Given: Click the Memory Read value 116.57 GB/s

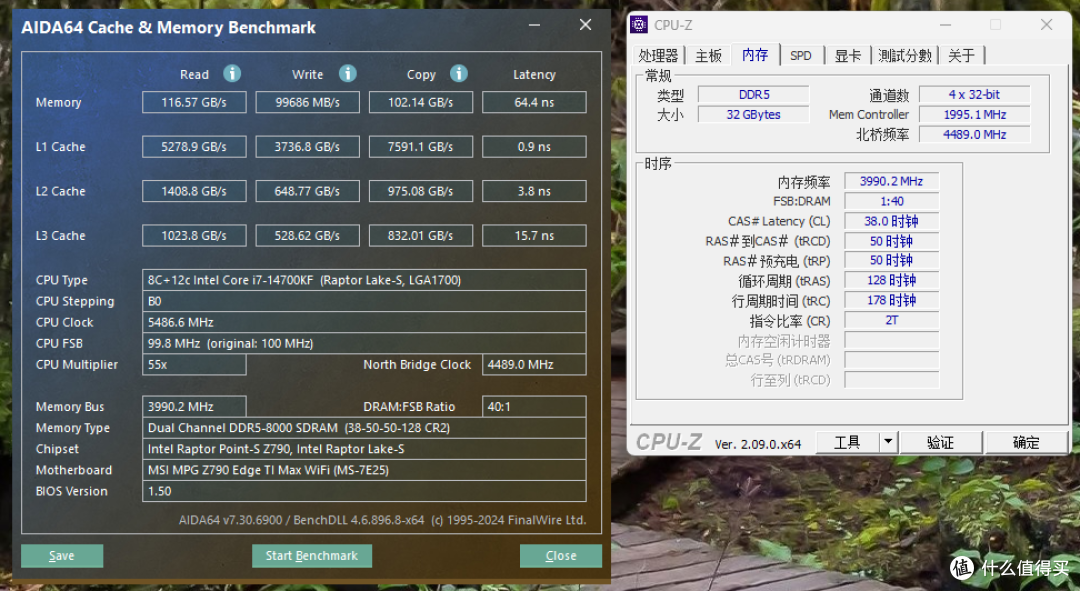Looking at the screenshot, I should click(x=194, y=102).
